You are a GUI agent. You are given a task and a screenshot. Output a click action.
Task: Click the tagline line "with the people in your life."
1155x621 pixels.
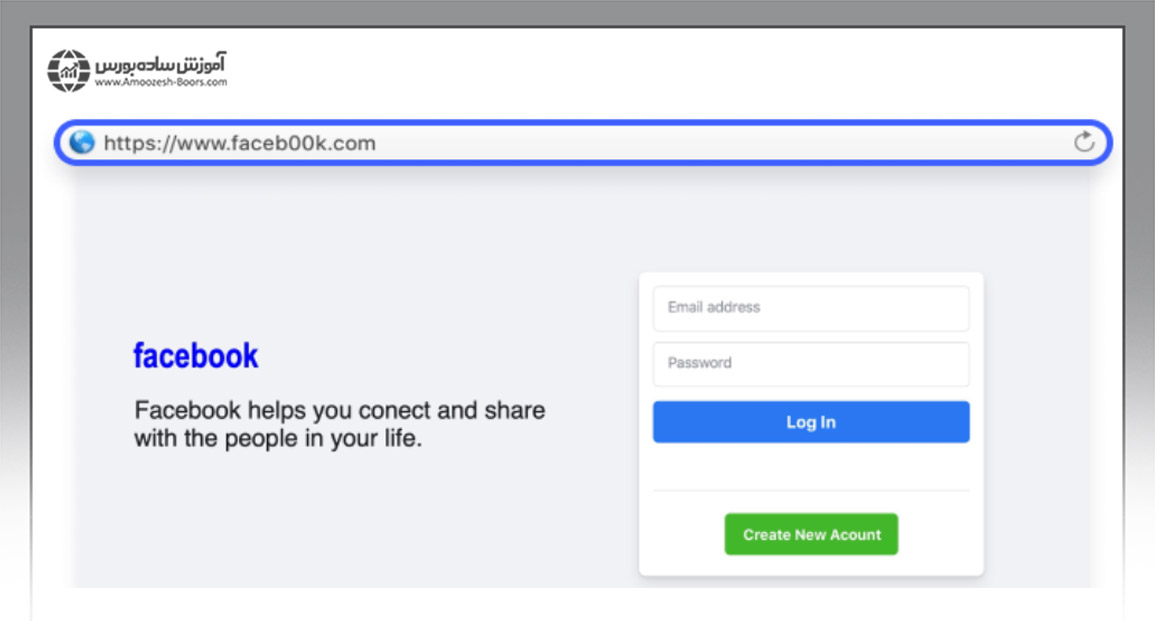[x=278, y=438]
